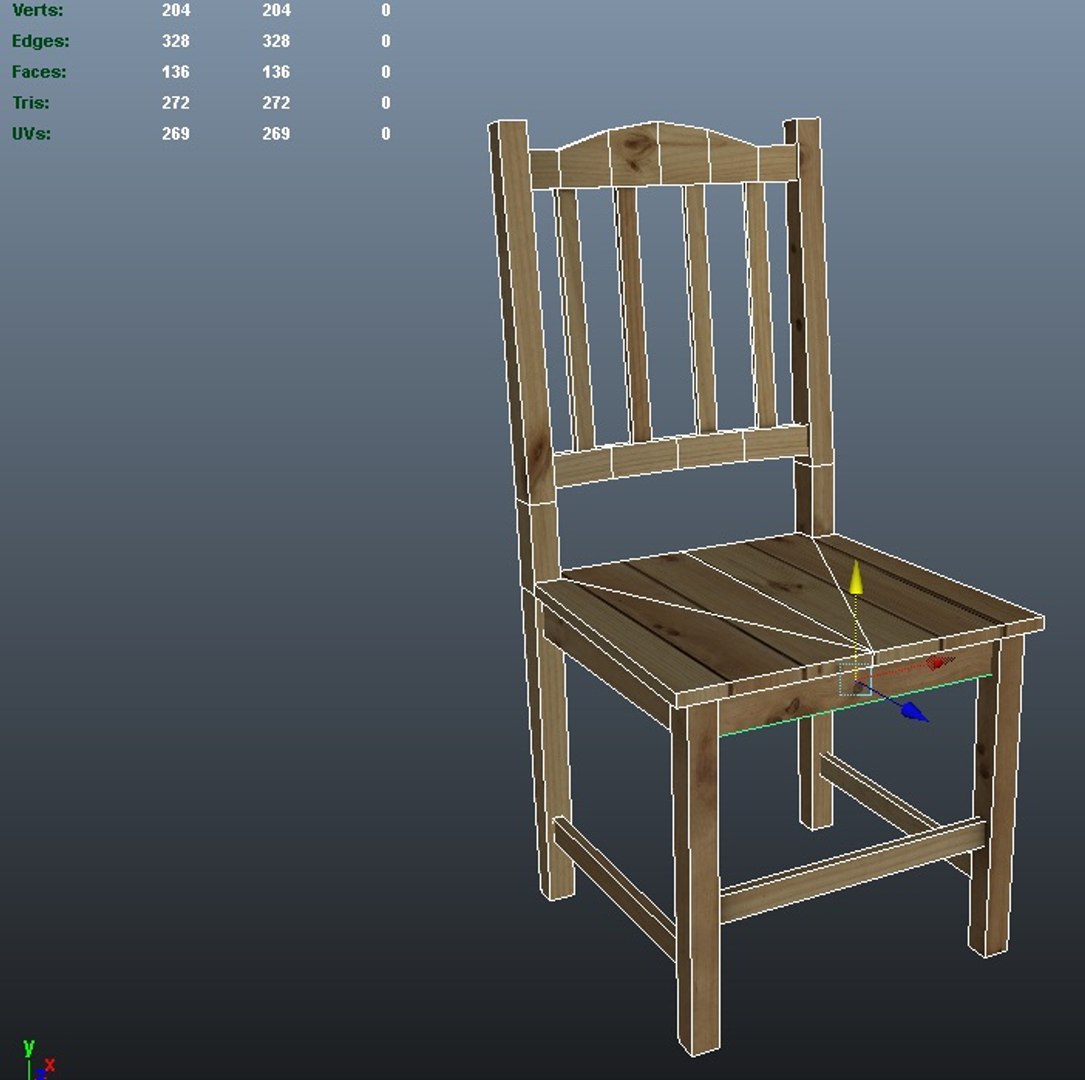Click the first 269 value in the UVs row
The width and height of the screenshot is (1085, 1080).
(176, 134)
